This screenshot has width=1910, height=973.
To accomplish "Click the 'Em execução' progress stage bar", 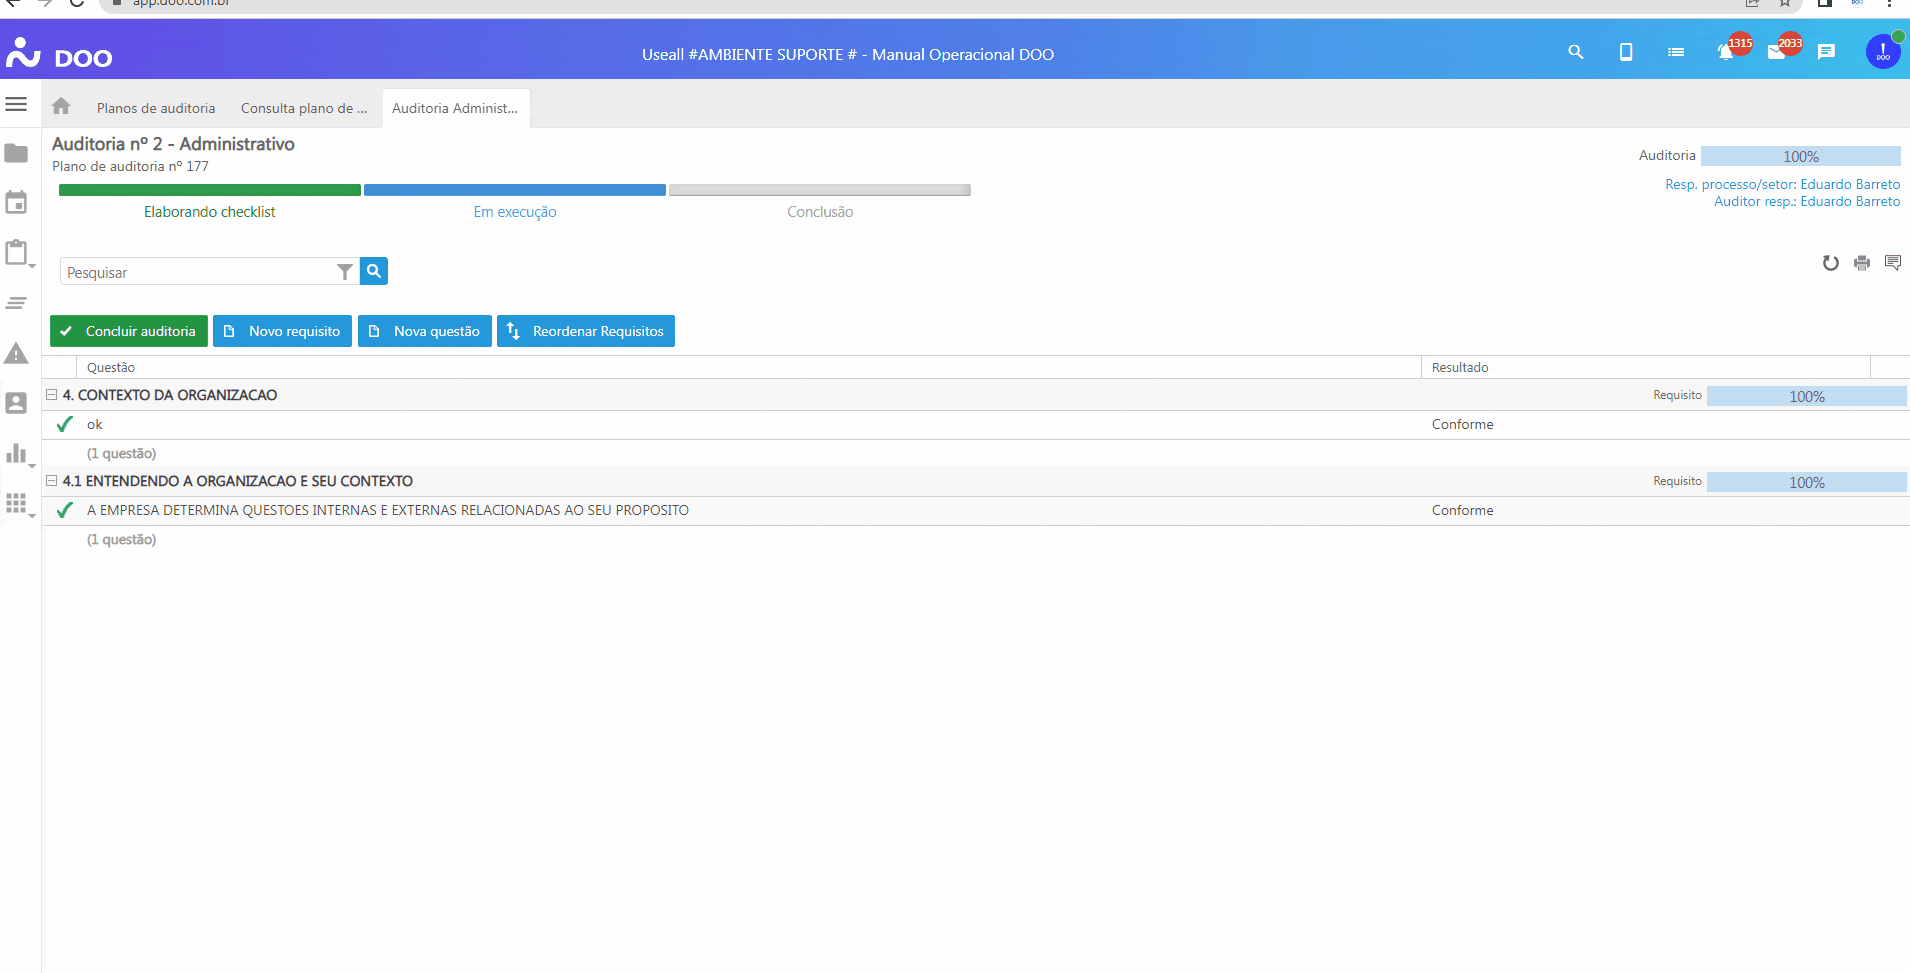I will coord(515,190).
